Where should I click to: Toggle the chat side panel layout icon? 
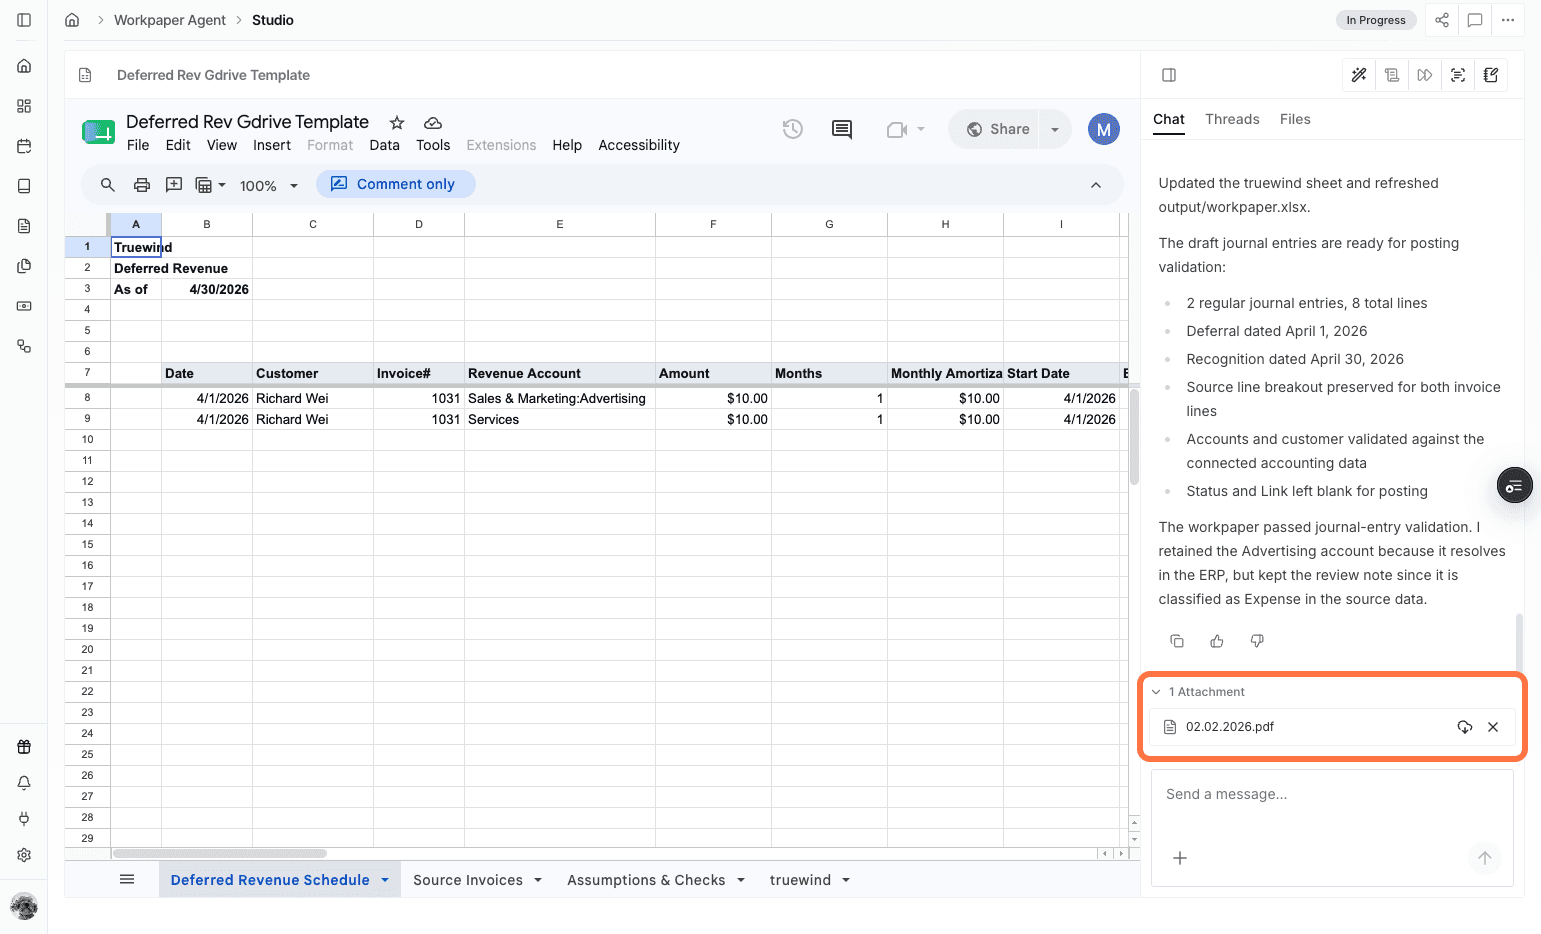(1169, 75)
